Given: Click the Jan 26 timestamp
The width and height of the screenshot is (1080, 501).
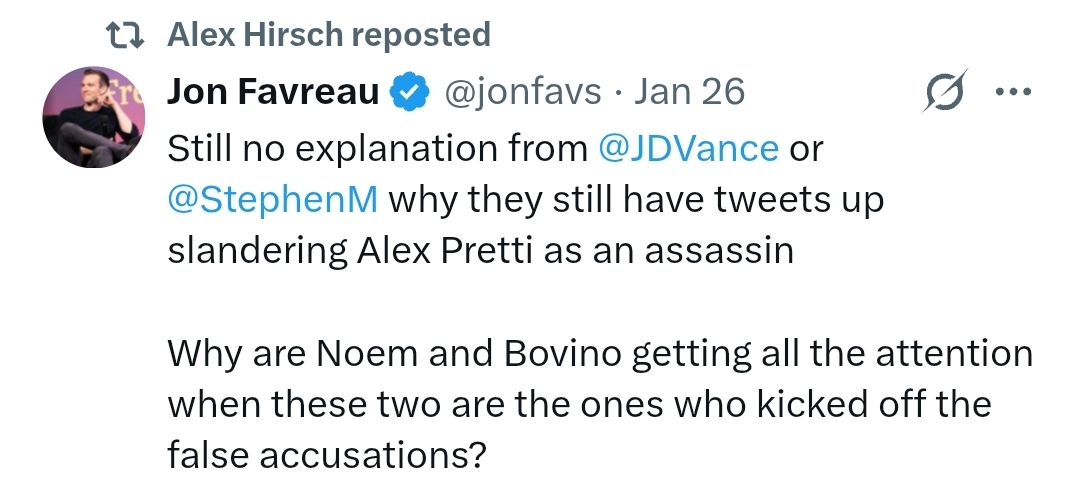Looking at the screenshot, I should 689,91.
